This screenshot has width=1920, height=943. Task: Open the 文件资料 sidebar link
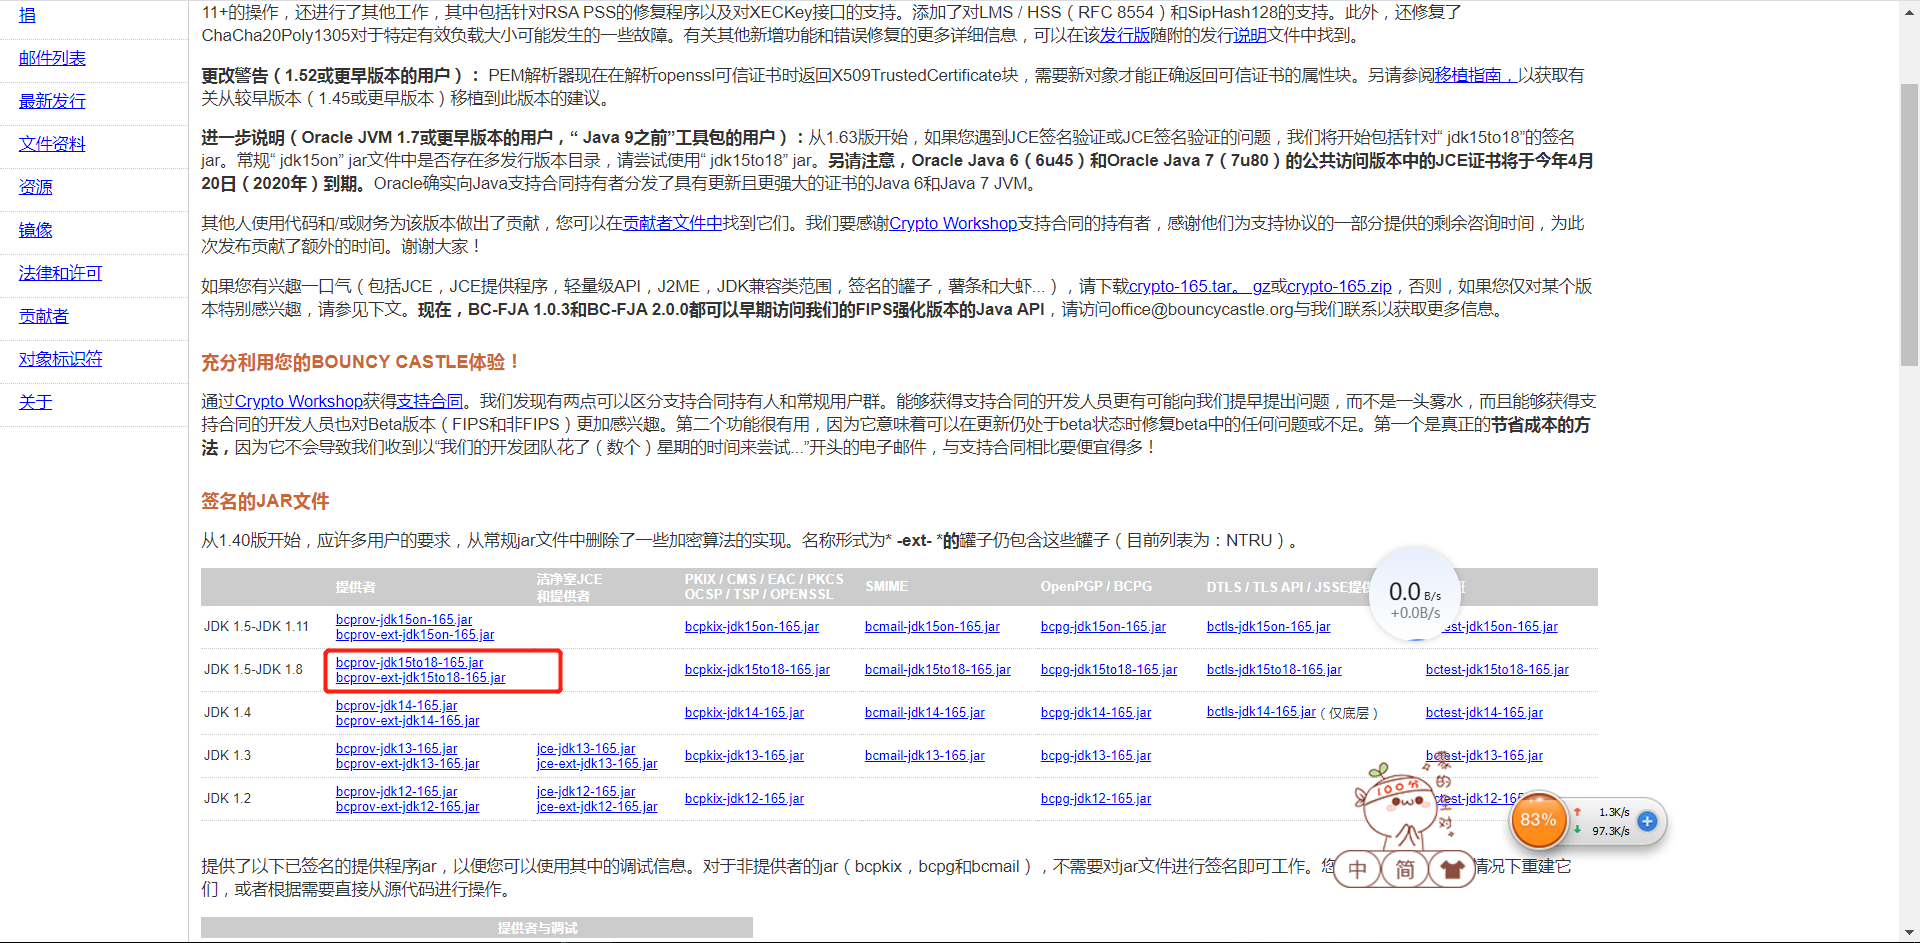(52, 144)
